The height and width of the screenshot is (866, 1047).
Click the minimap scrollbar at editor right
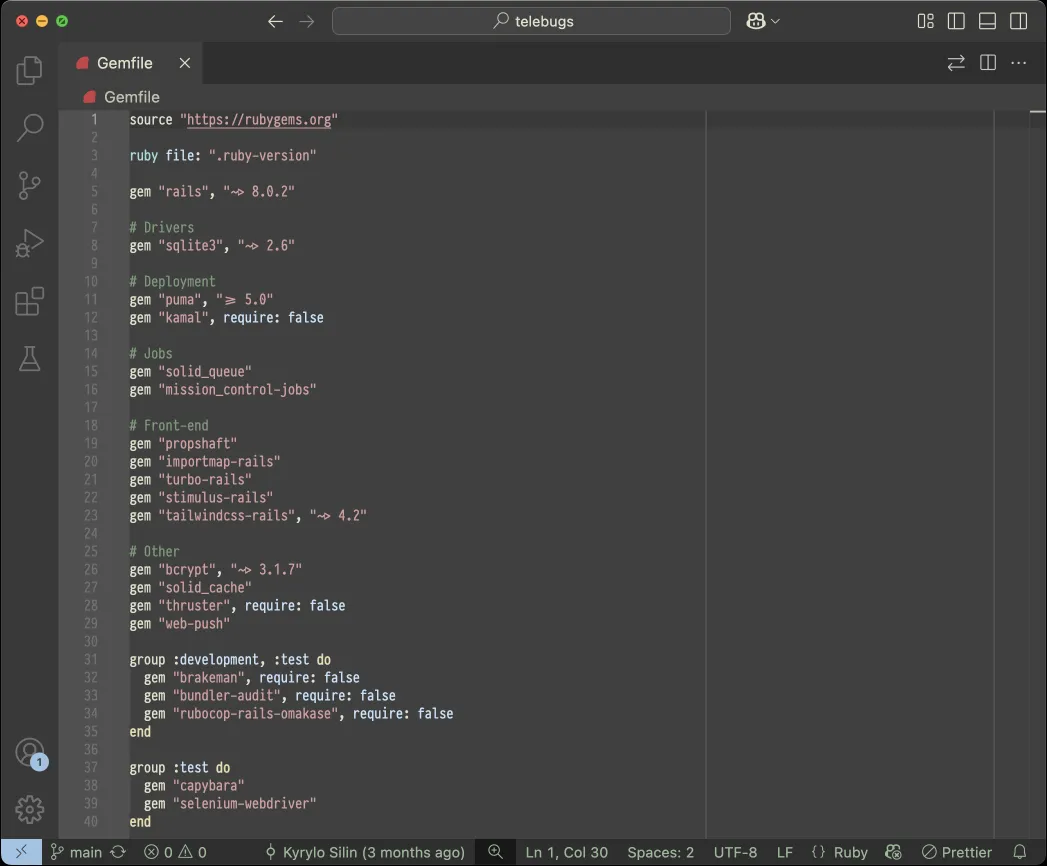1037,474
